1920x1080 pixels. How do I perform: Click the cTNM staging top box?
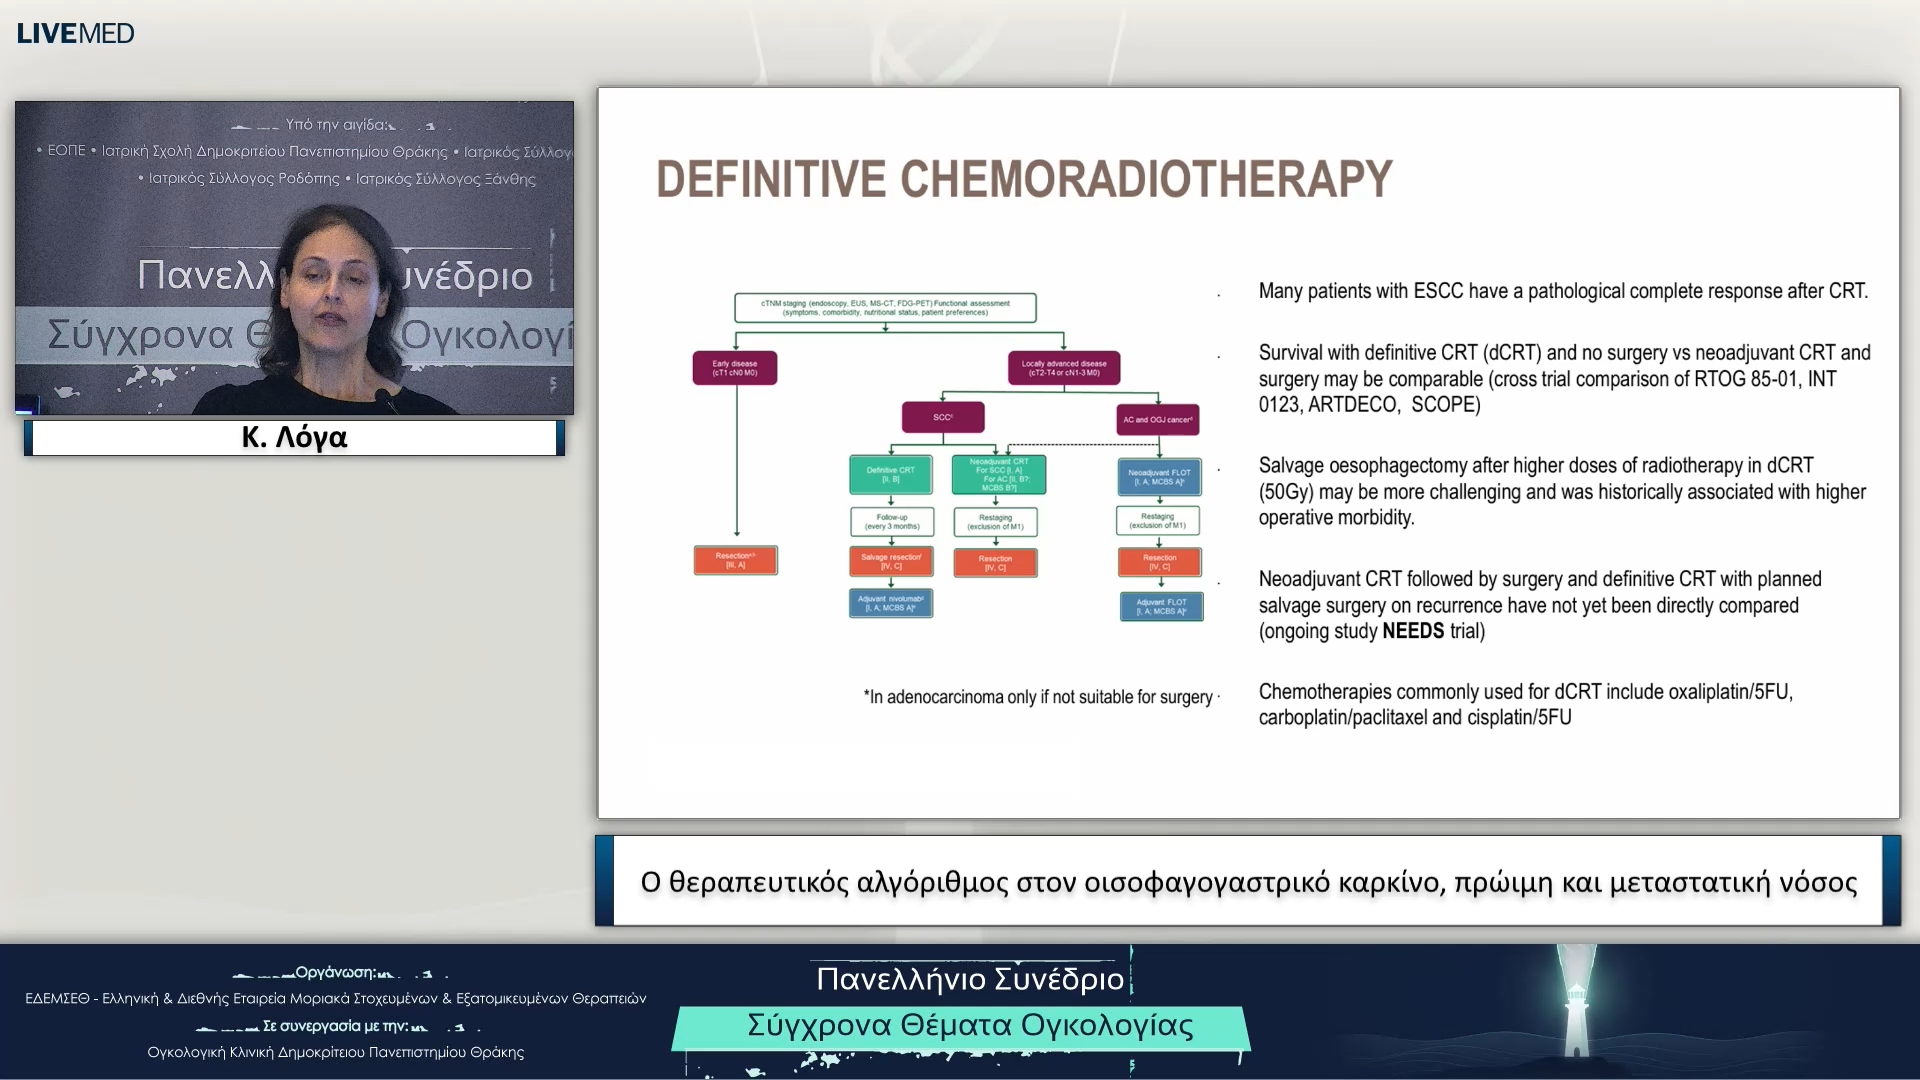click(x=885, y=308)
